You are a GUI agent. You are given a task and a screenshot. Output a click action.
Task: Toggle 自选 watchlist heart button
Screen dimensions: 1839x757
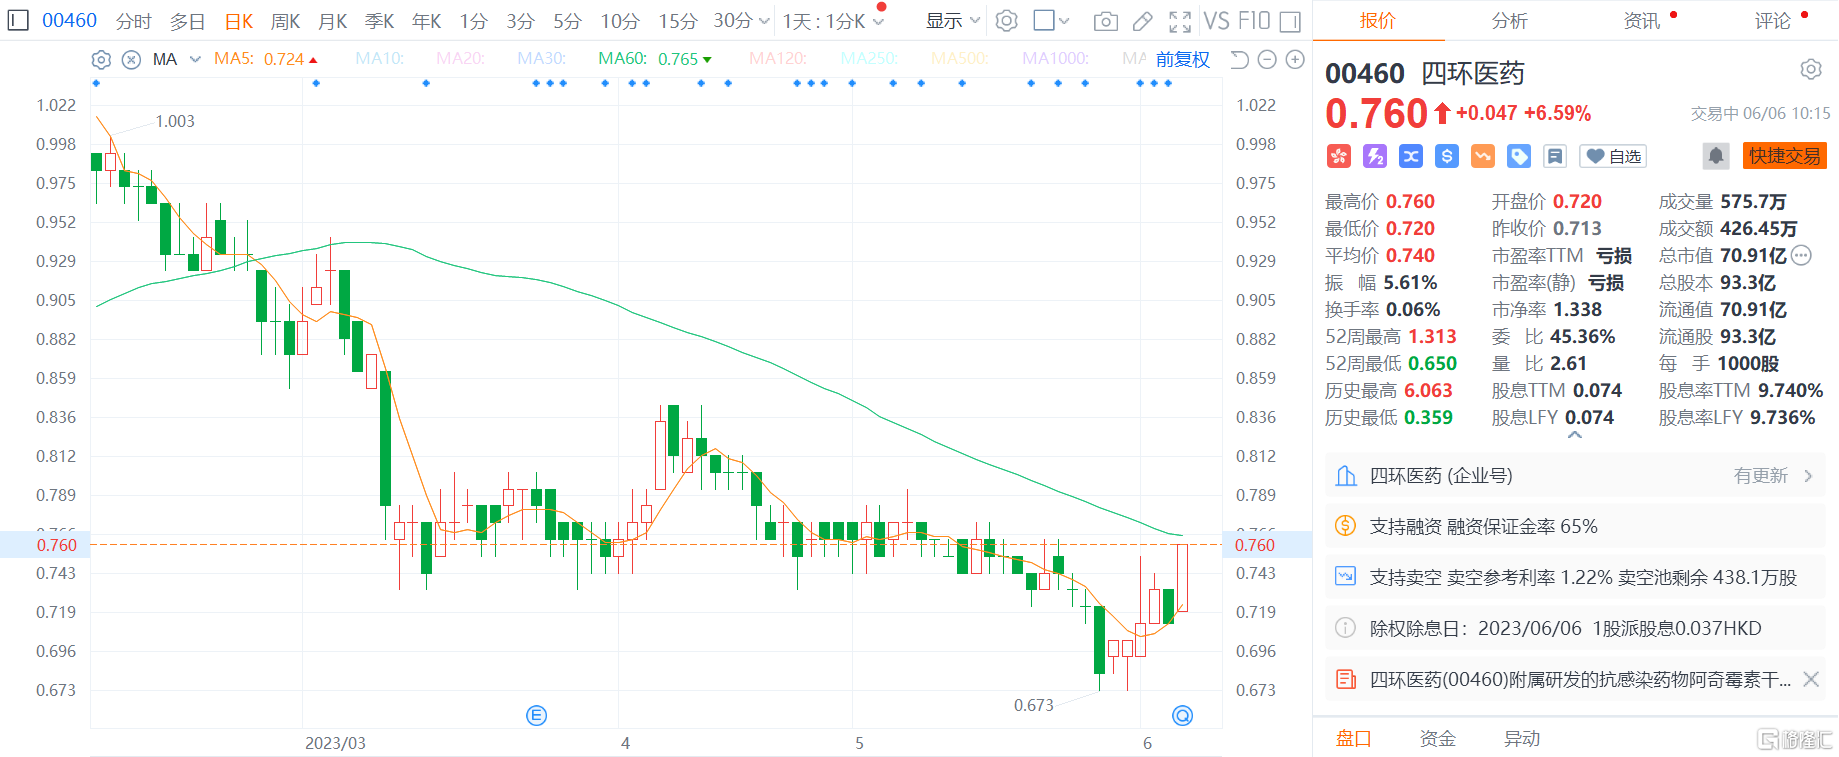pyautogui.click(x=1613, y=156)
